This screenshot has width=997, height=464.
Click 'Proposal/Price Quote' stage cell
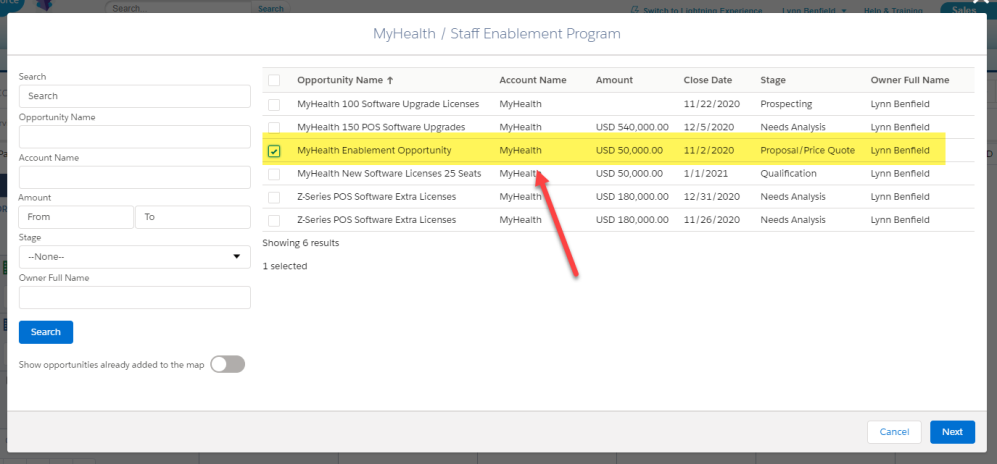coord(808,151)
